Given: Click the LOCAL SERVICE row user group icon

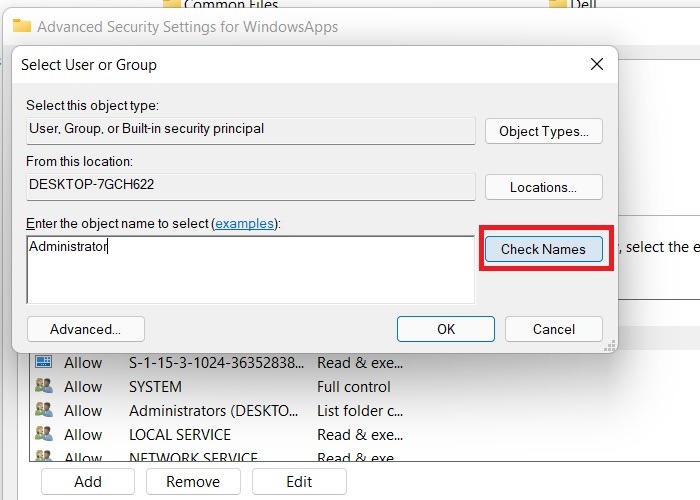Looking at the screenshot, I should tap(44, 434).
